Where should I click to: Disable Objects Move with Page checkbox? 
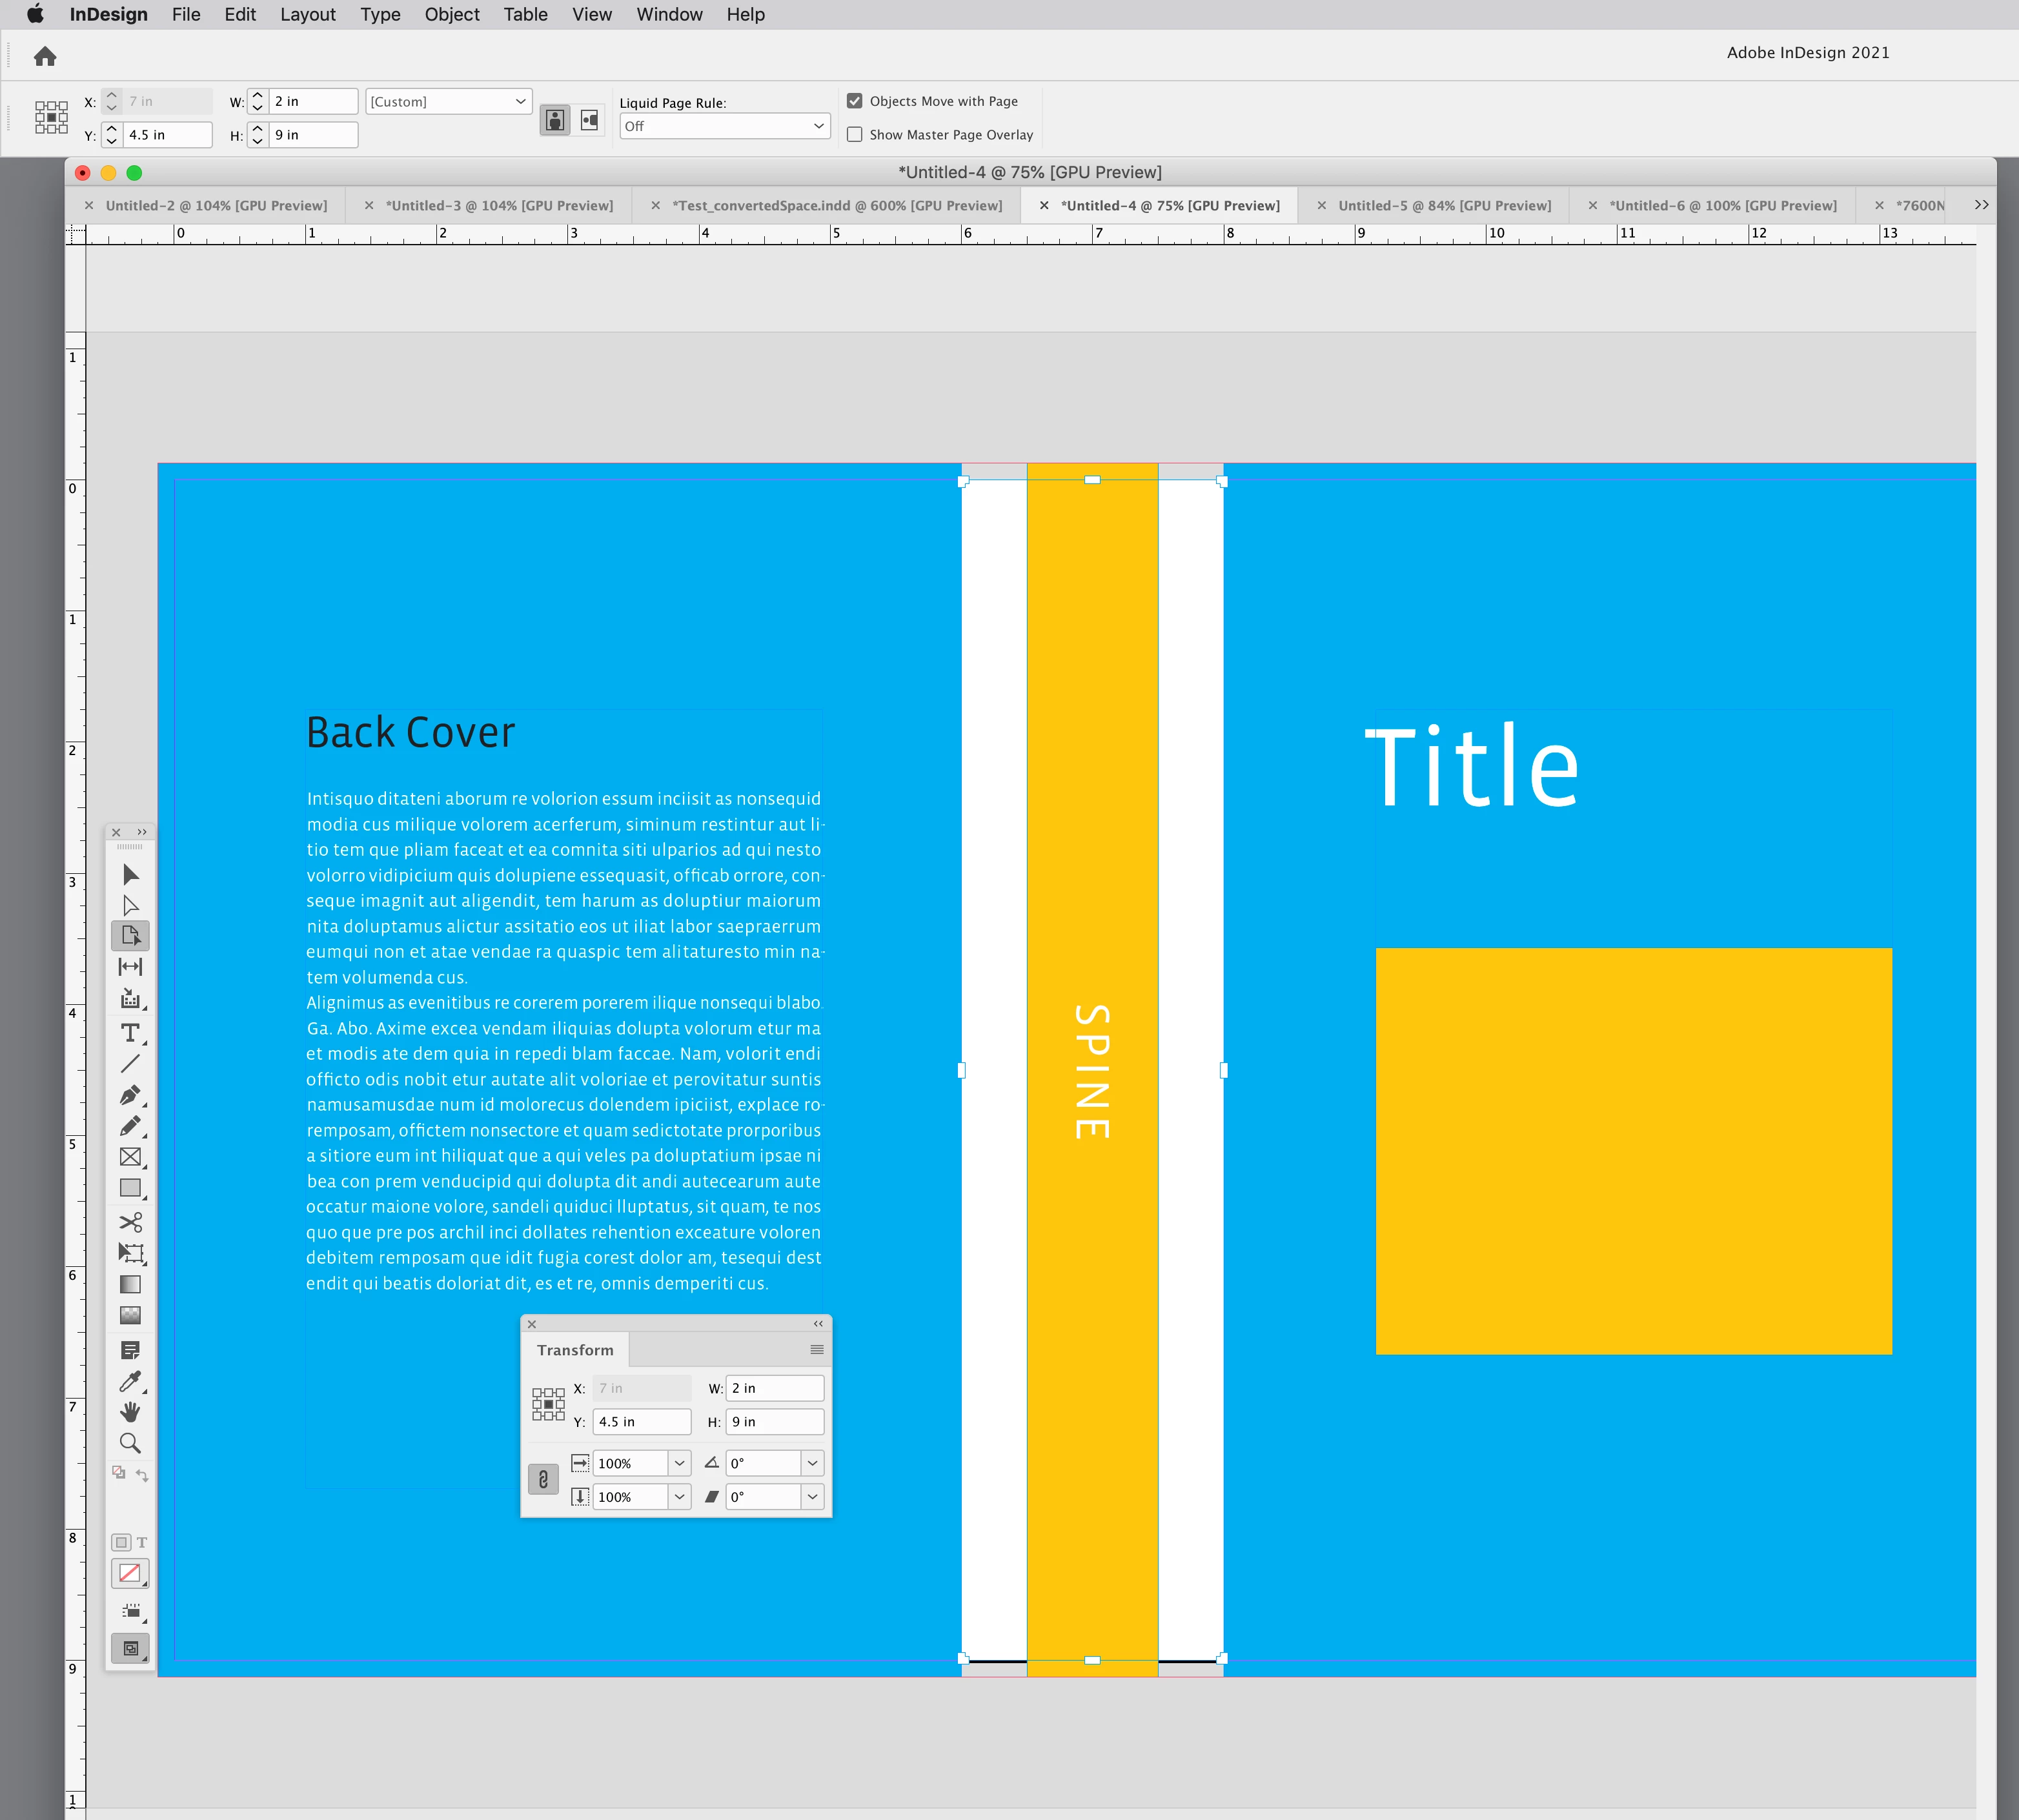855,101
